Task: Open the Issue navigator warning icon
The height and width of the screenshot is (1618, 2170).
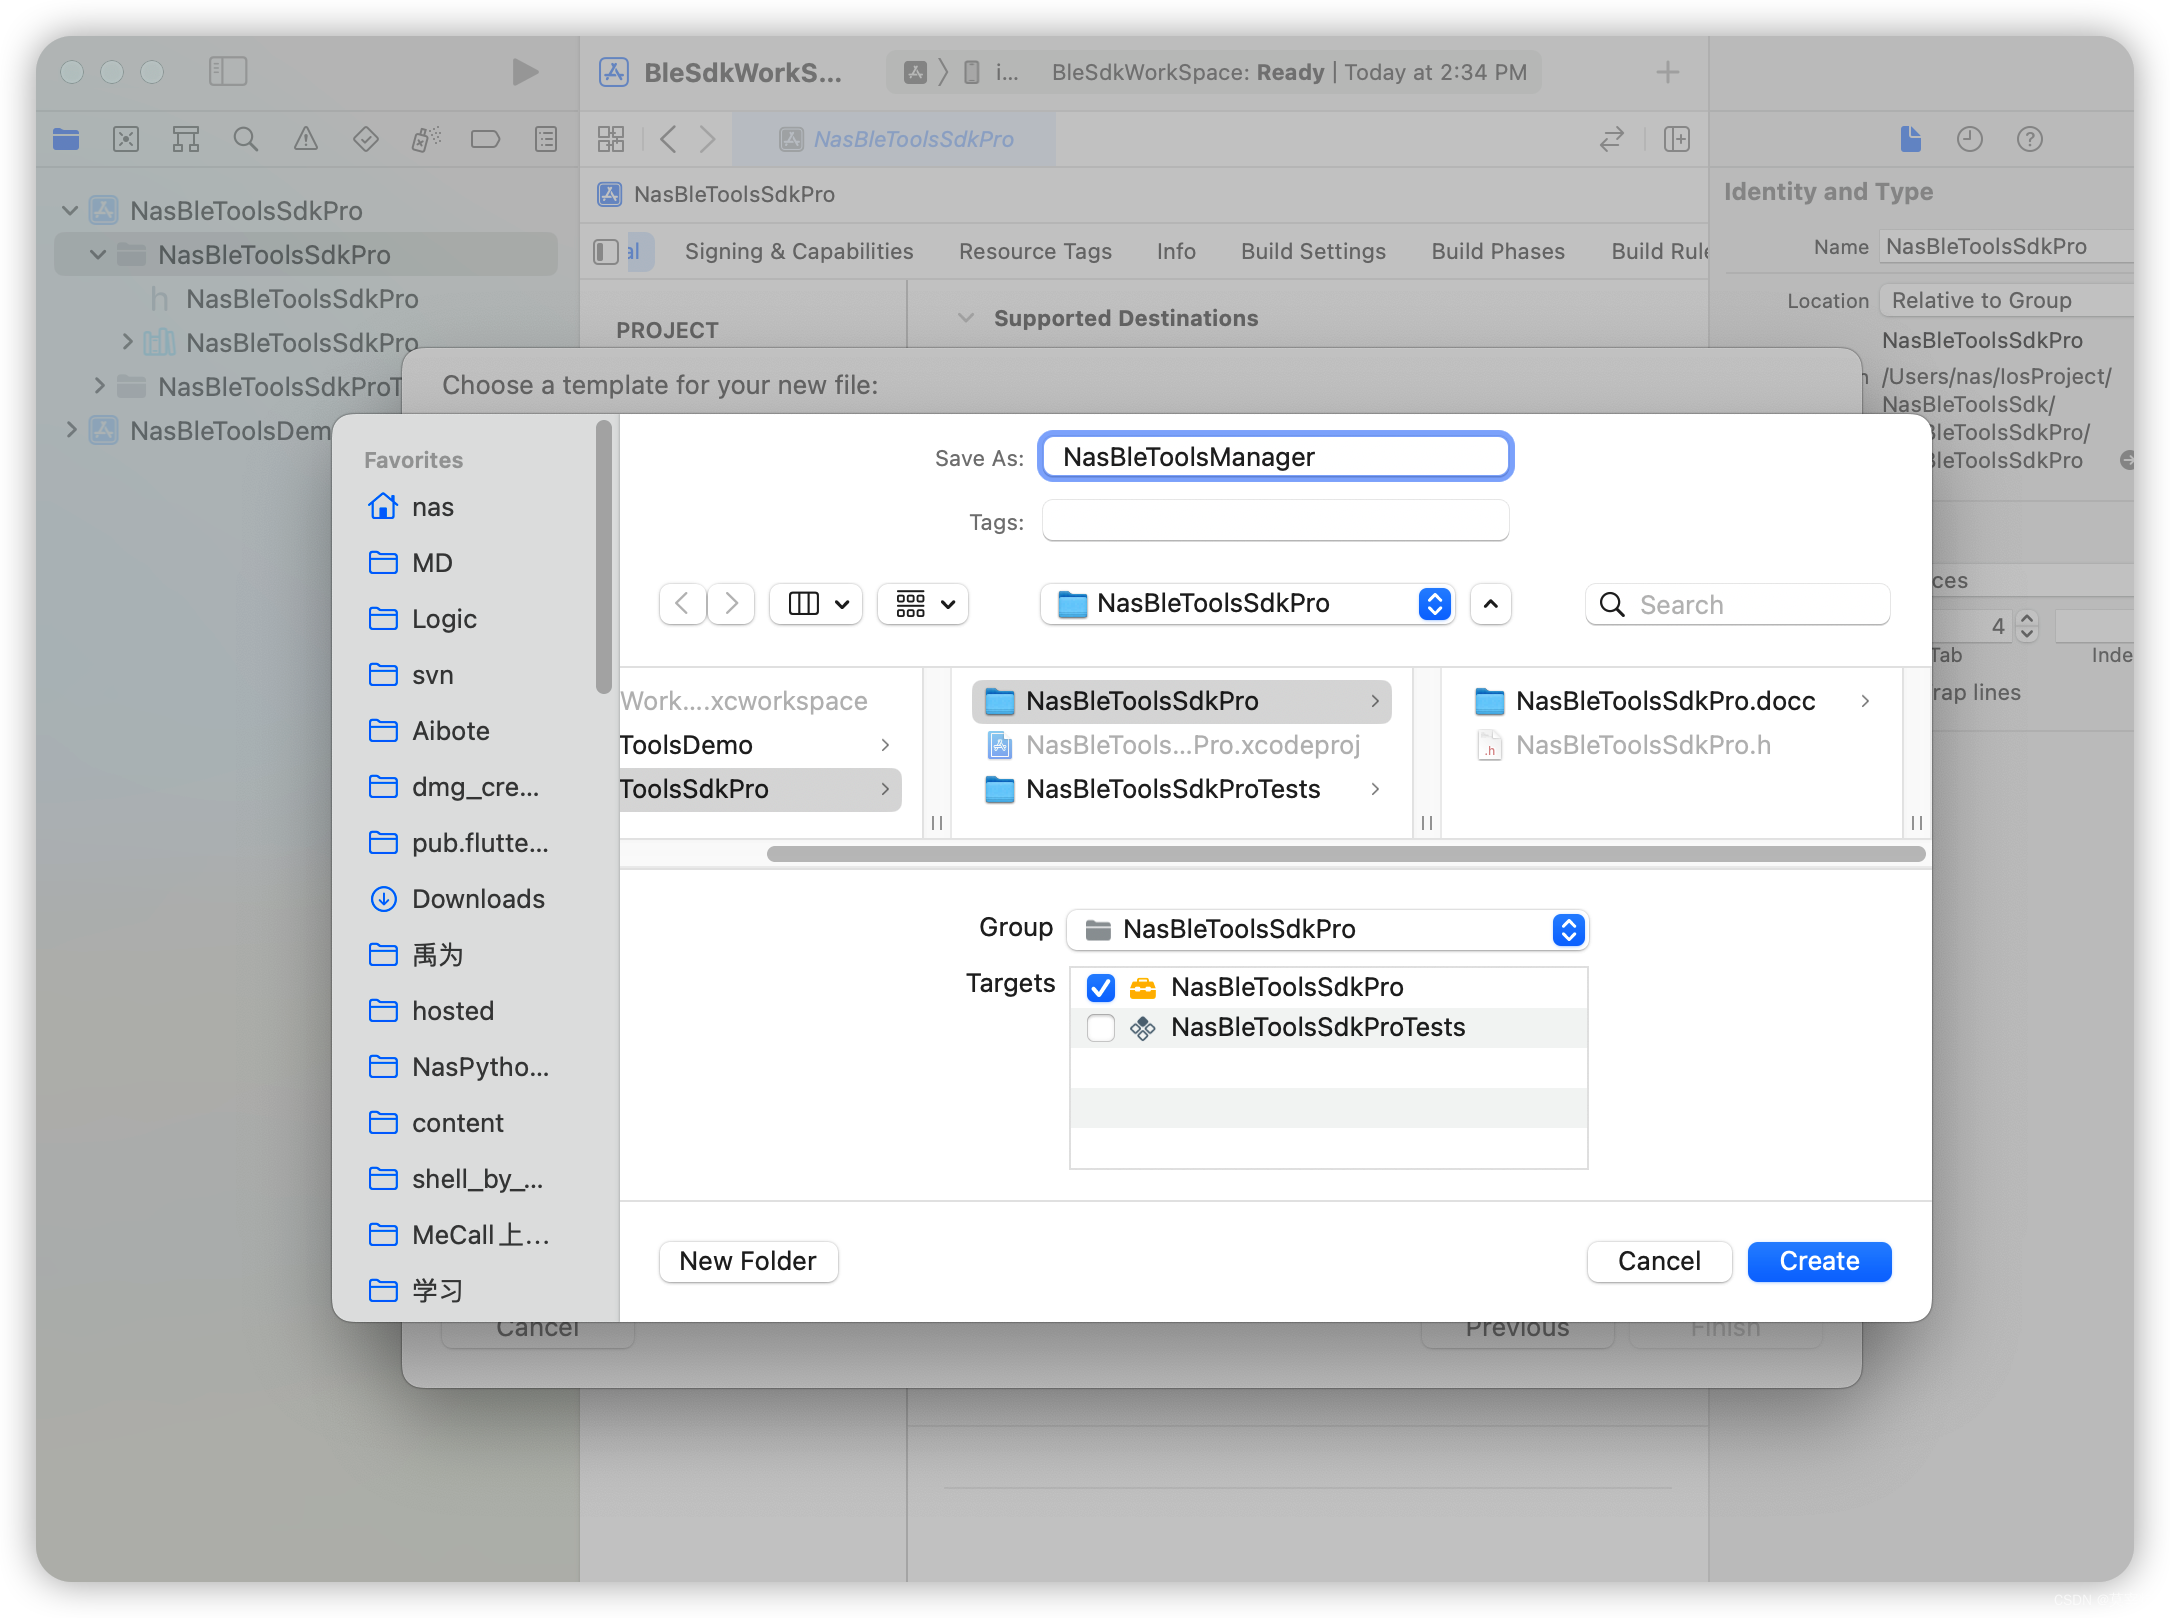Action: (305, 139)
